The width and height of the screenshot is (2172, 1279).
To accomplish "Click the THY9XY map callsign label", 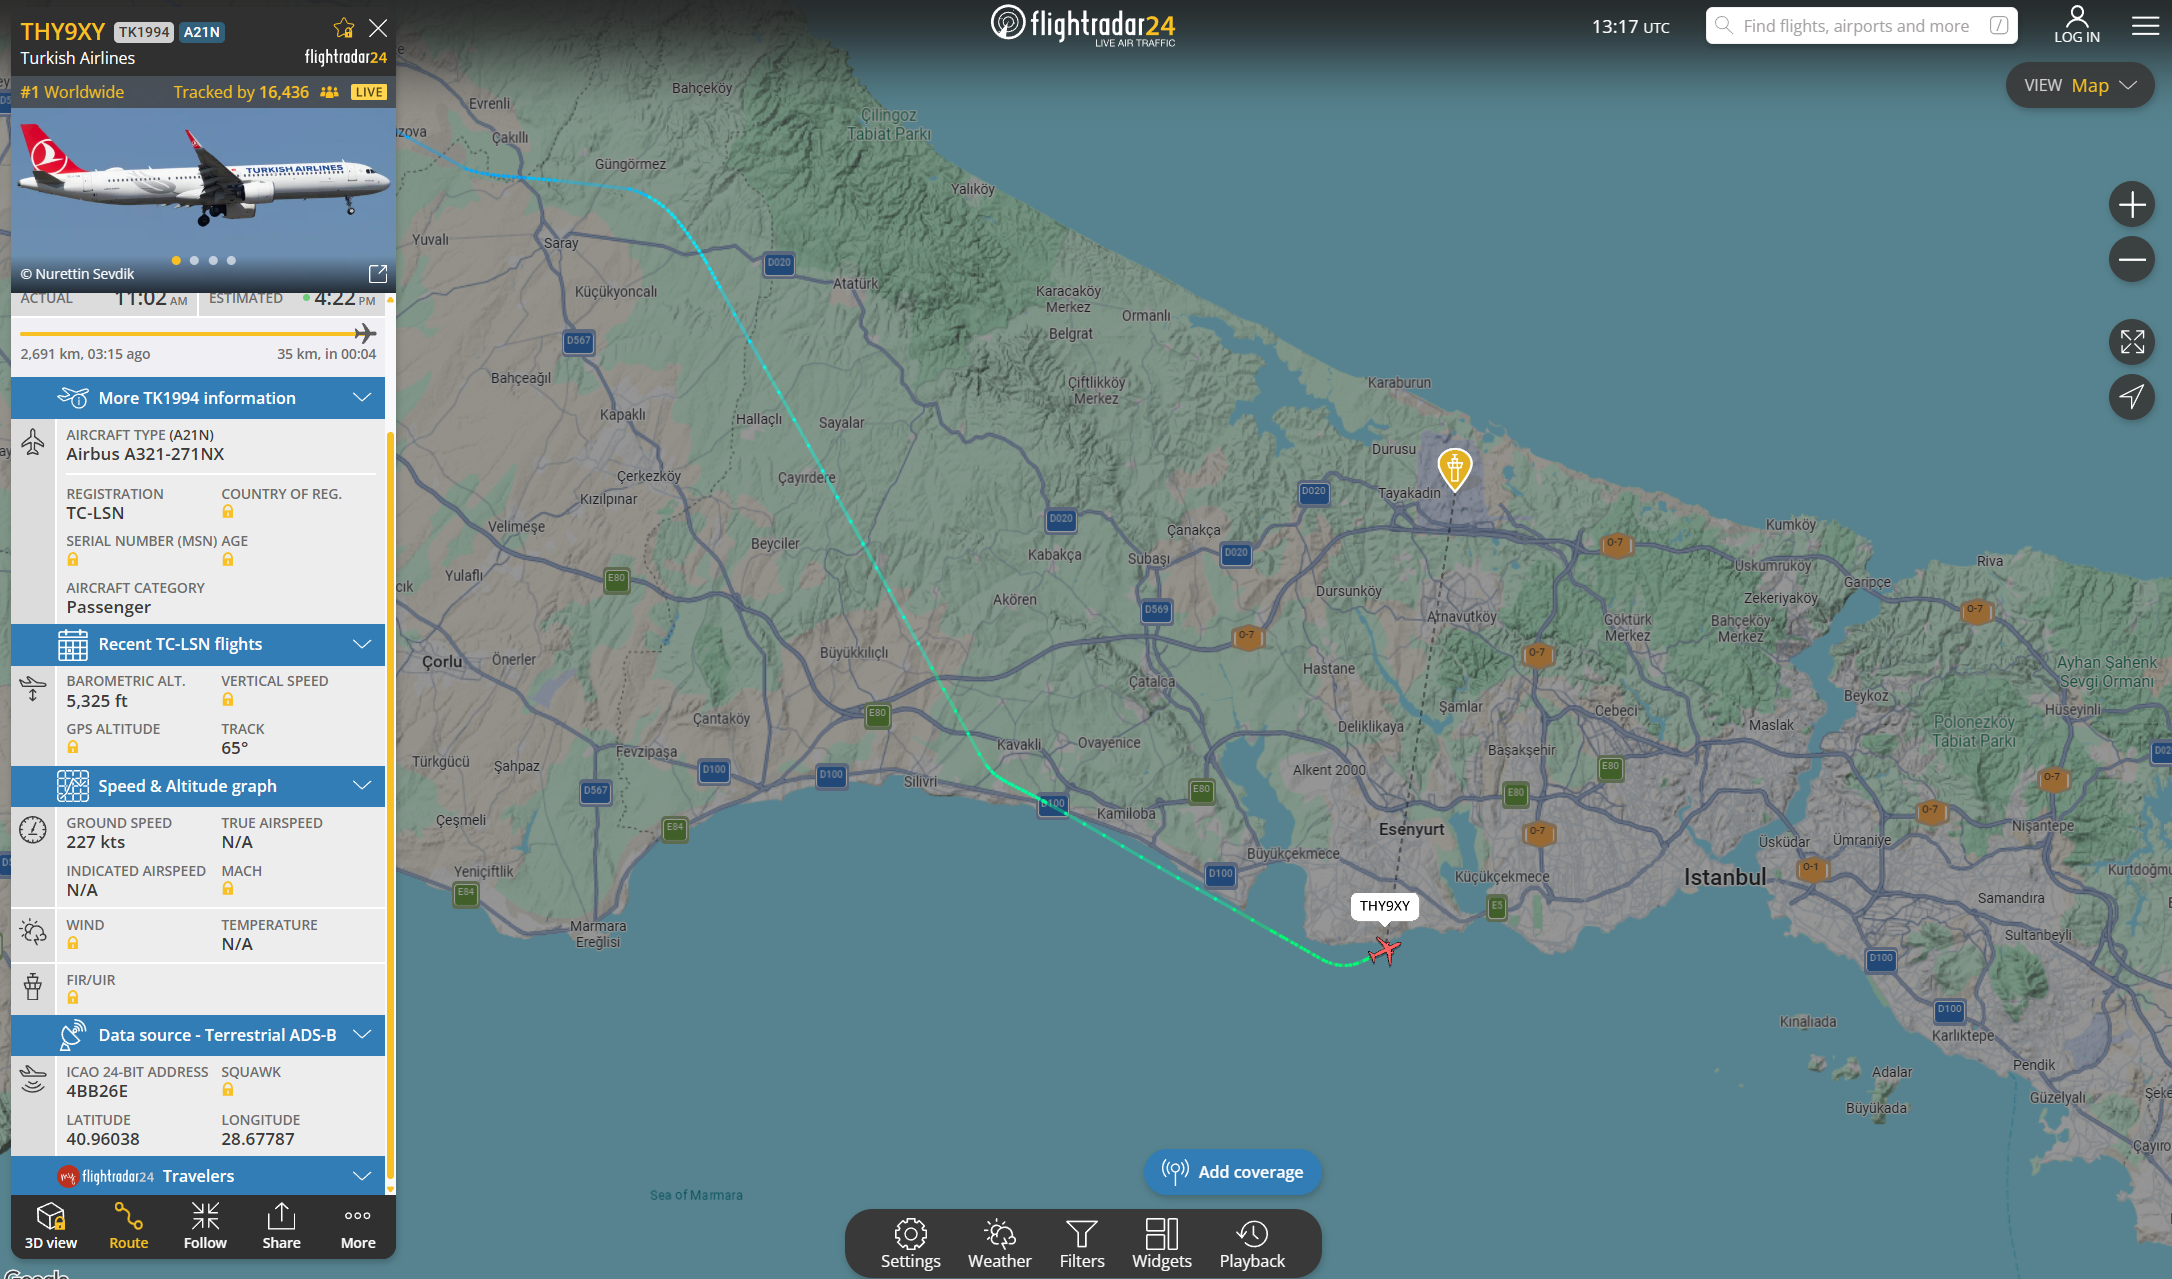I will click(1384, 906).
